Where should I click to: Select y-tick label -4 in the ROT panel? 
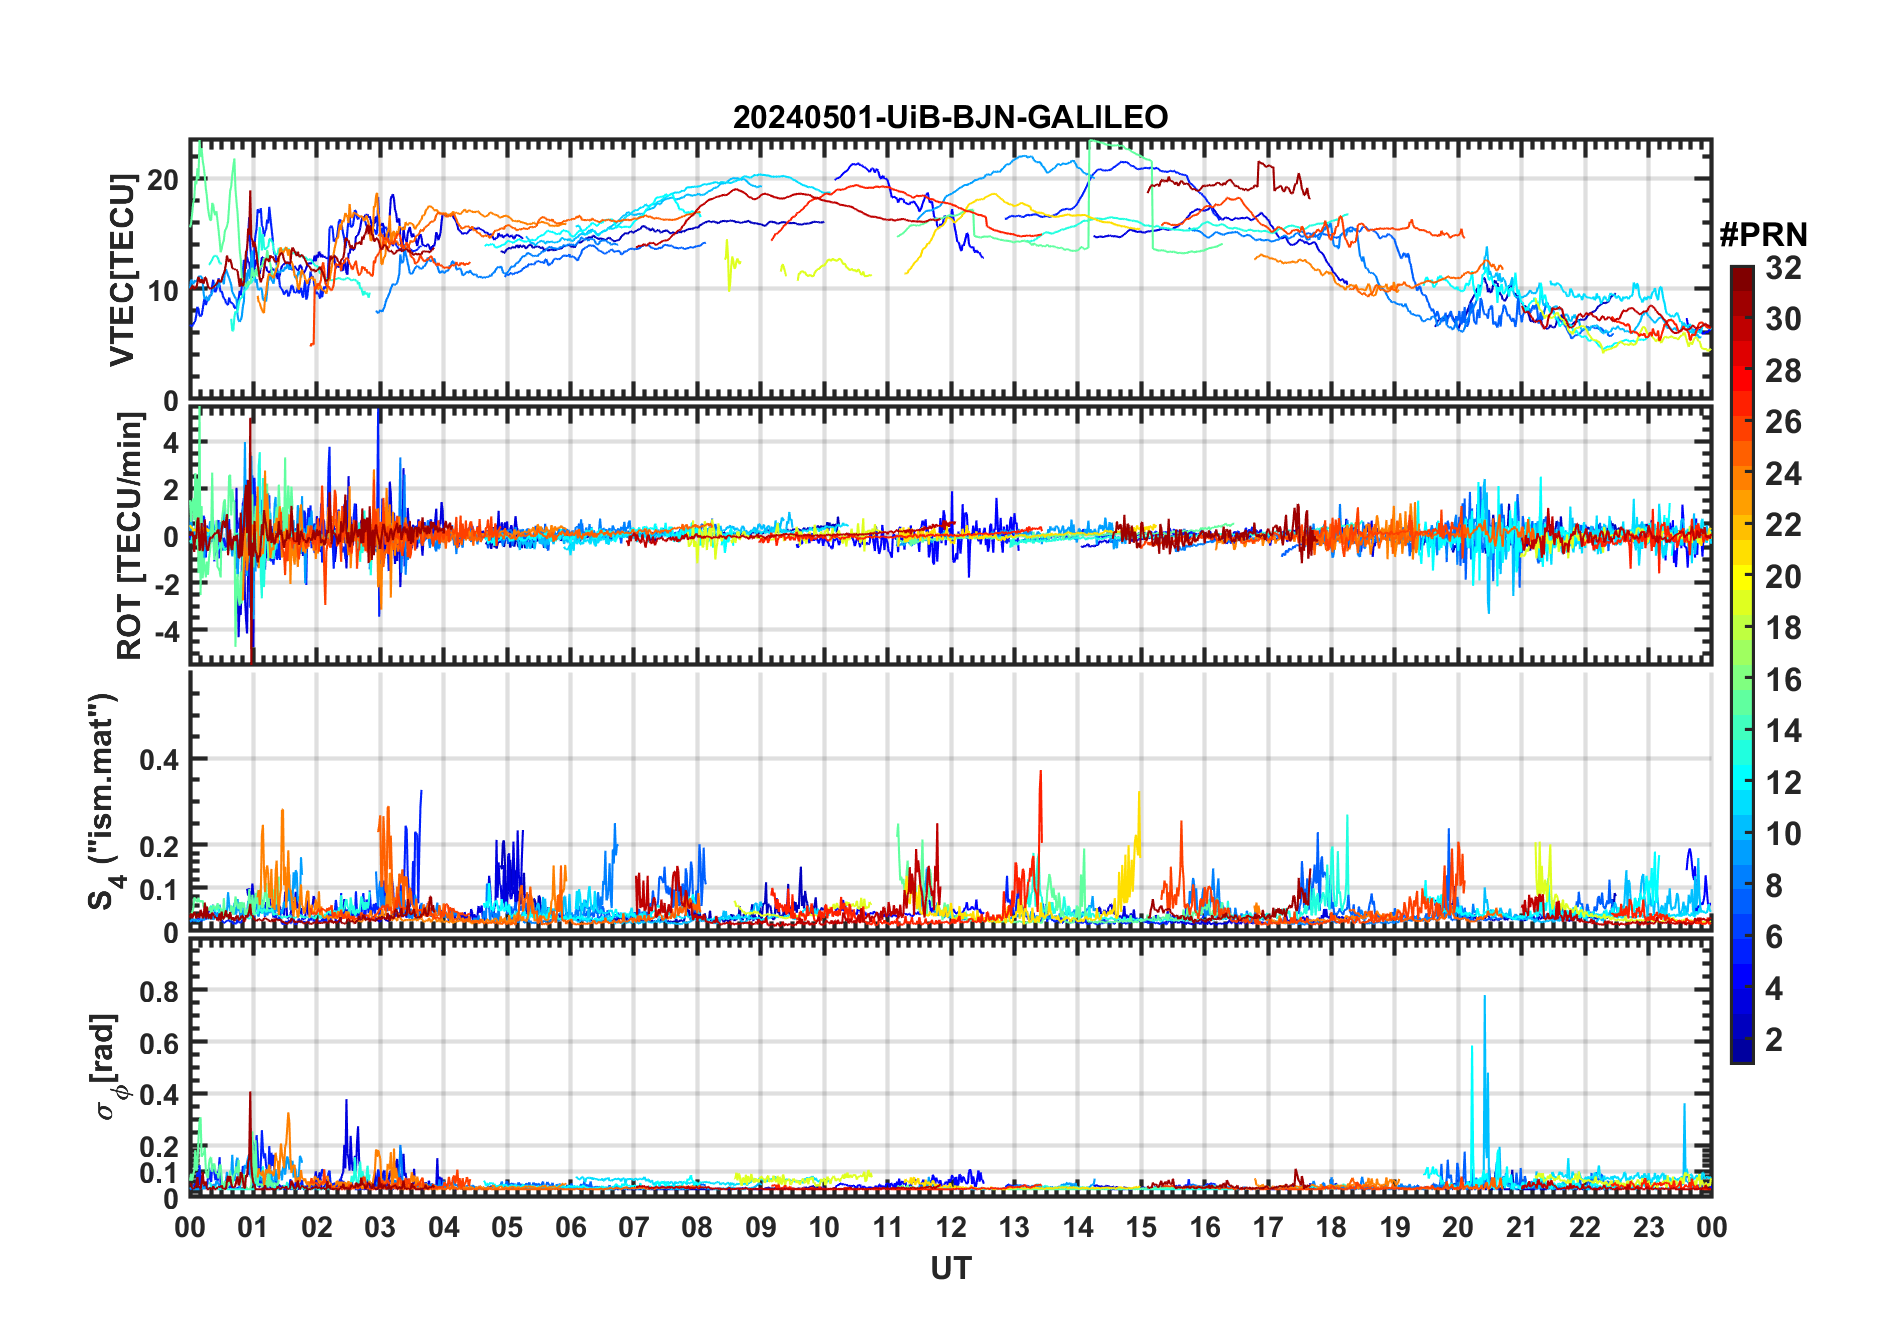[166, 632]
